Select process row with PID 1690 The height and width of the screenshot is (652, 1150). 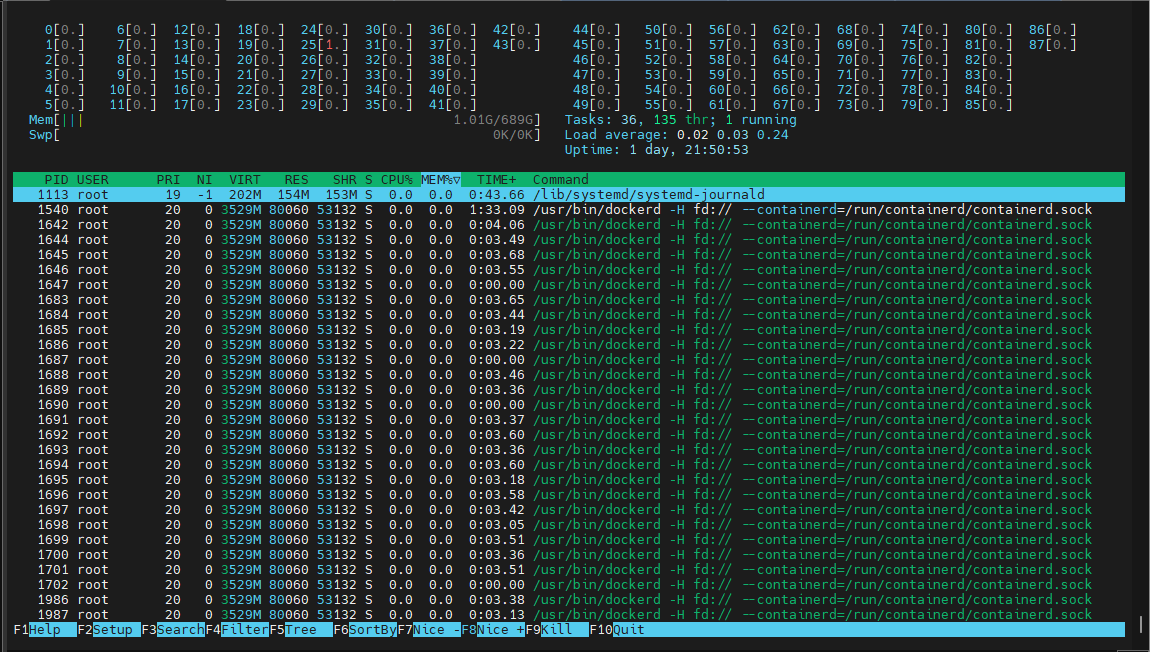click(x=568, y=405)
